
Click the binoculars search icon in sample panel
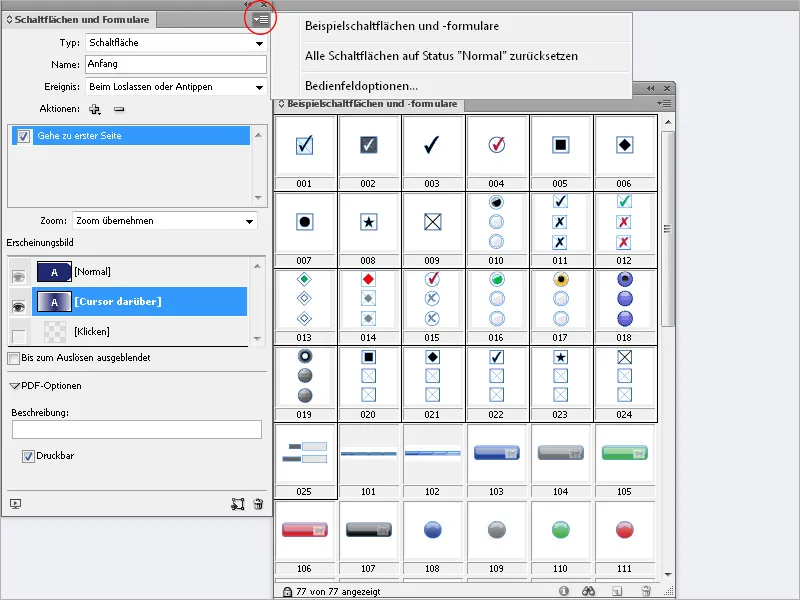coord(588,590)
